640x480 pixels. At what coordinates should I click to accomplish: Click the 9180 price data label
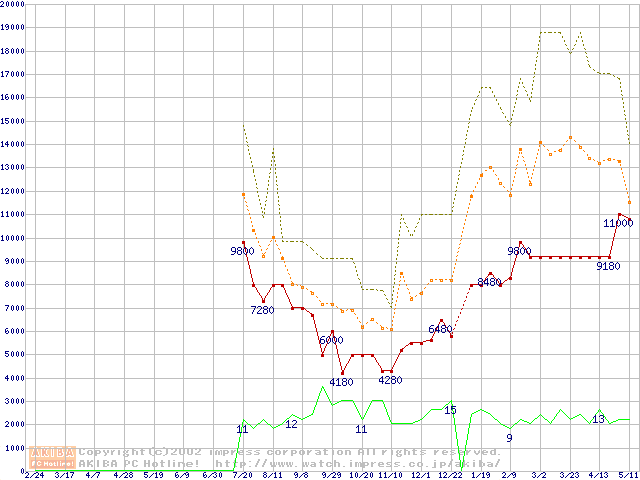coord(608,266)
